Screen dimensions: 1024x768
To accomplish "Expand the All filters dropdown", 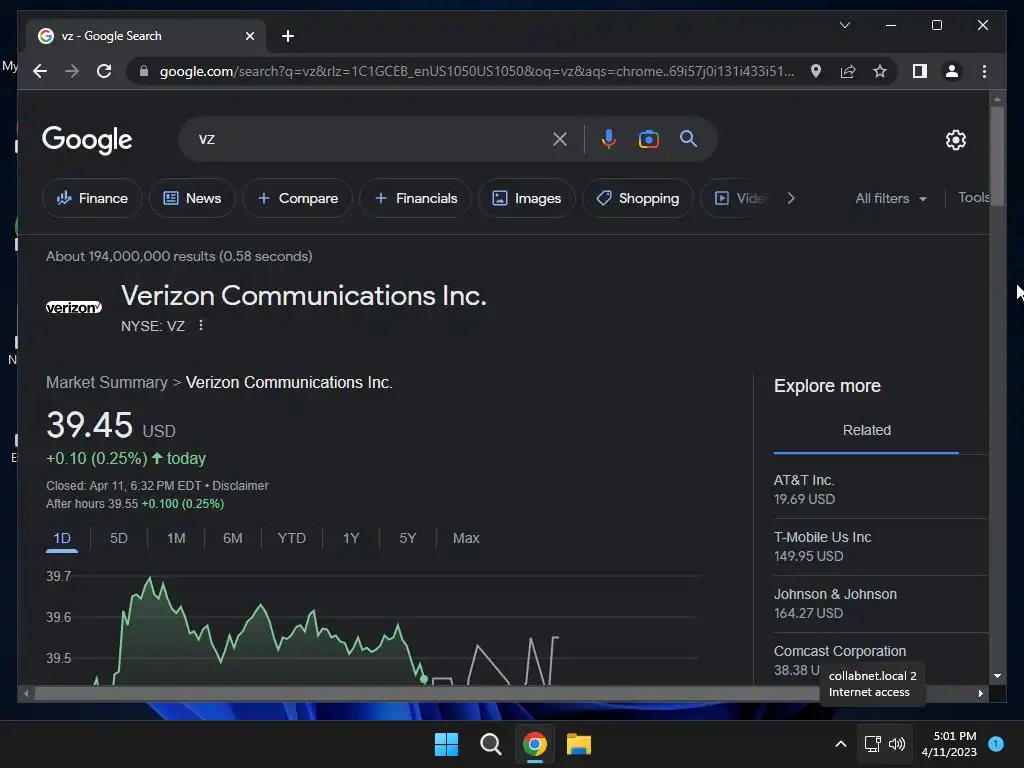I will click(891, 199).
